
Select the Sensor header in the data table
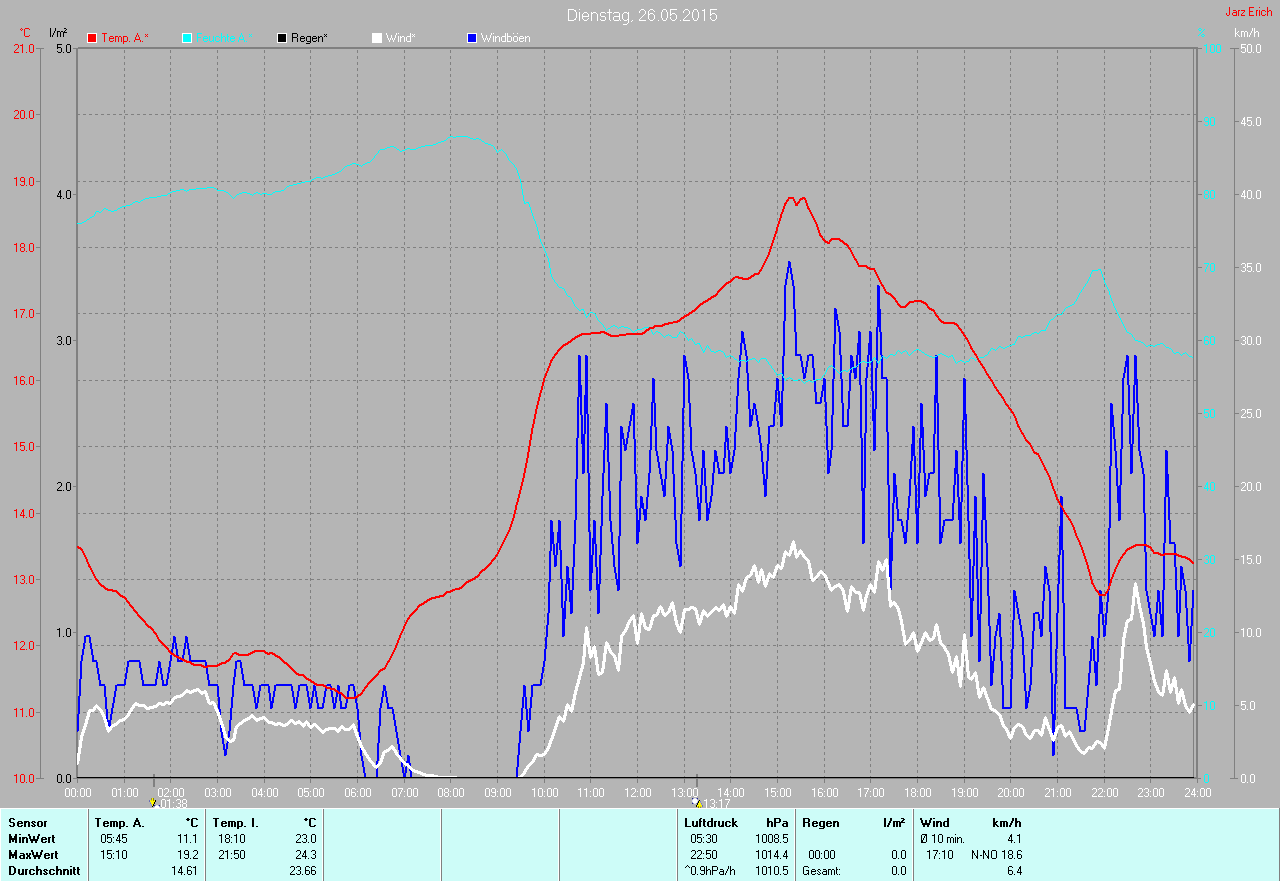[27, 823]
